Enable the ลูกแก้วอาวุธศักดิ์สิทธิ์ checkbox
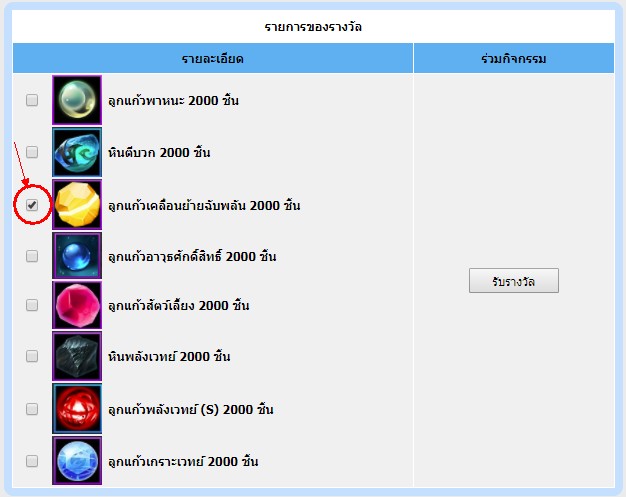The image size is (626, 497). tap(32, 256)
